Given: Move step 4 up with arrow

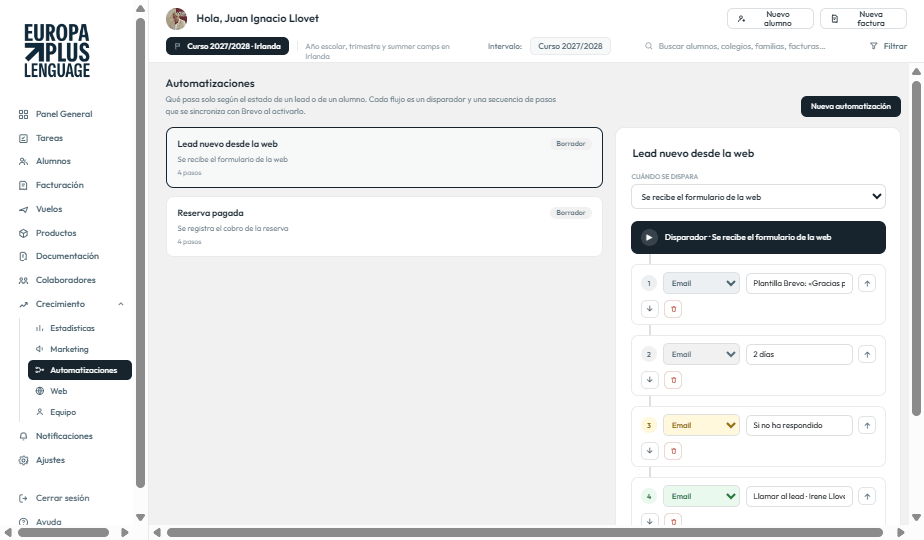Looking at the screenshot, I should (x=867, y=497).
